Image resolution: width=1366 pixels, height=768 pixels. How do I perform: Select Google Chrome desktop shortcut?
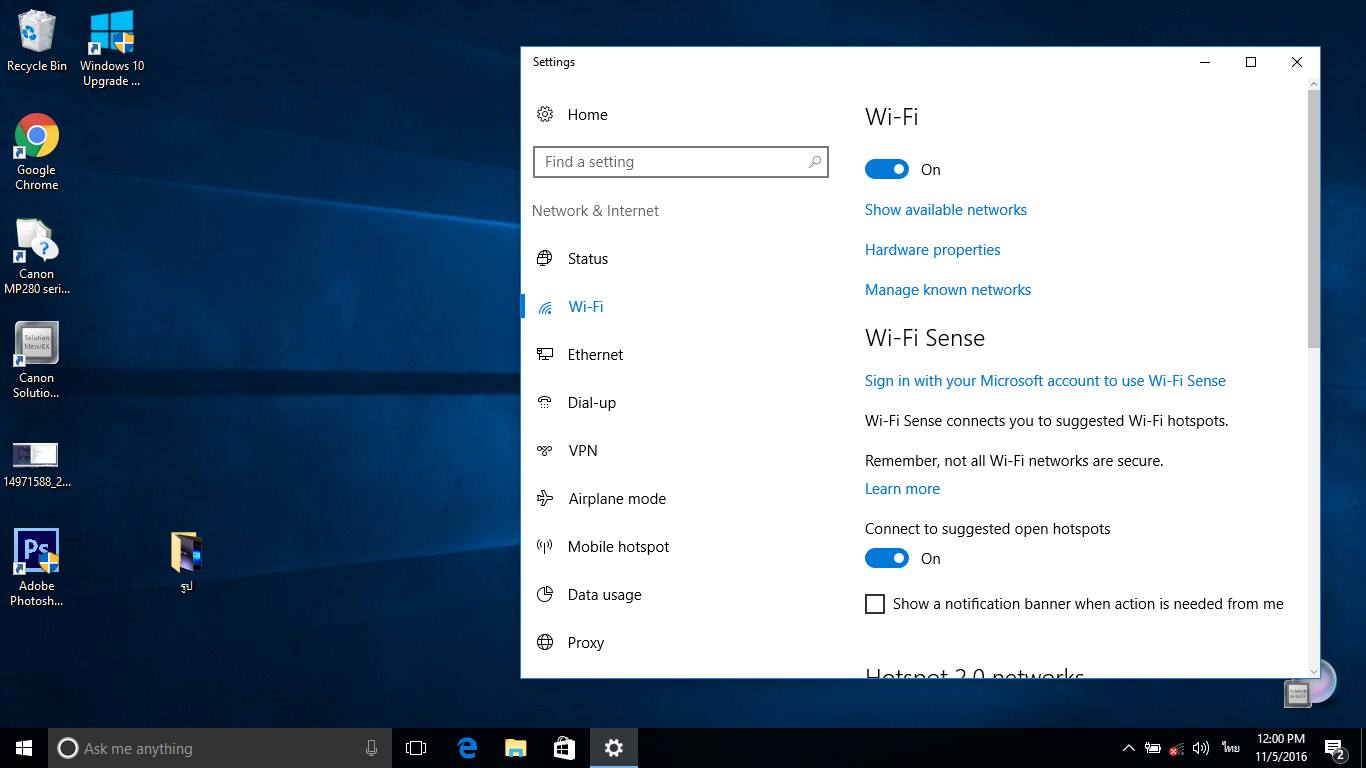pyautogui.click(x=37, y=152)
